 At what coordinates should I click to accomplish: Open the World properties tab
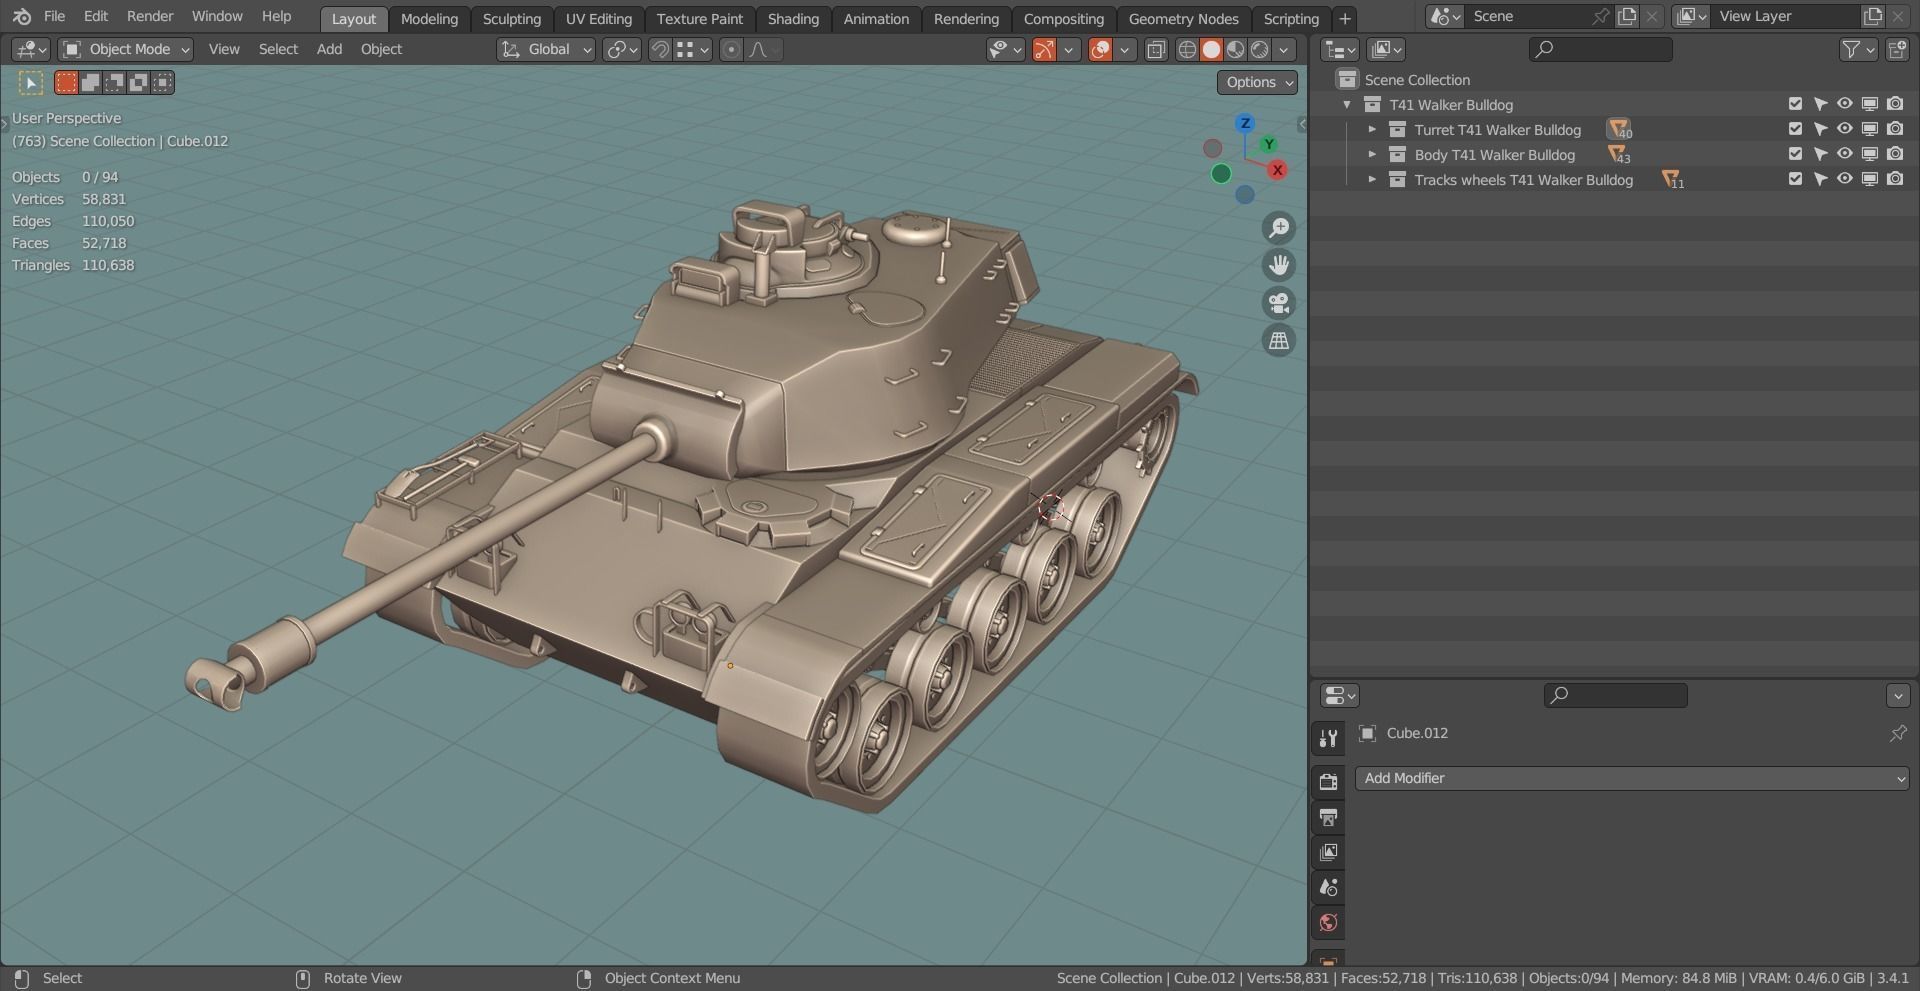(x=1328, y=922)
